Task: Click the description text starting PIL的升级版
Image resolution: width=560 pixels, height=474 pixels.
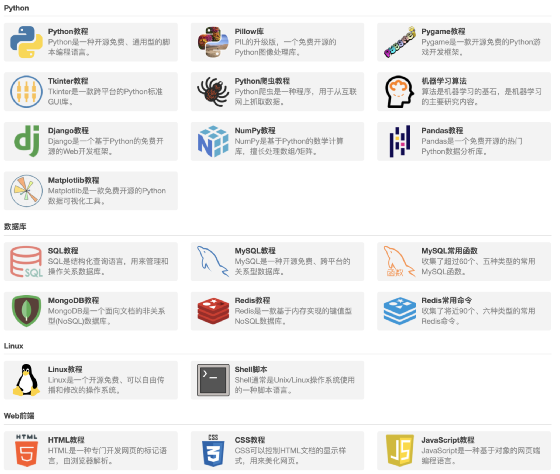Action: click(285, 47)
